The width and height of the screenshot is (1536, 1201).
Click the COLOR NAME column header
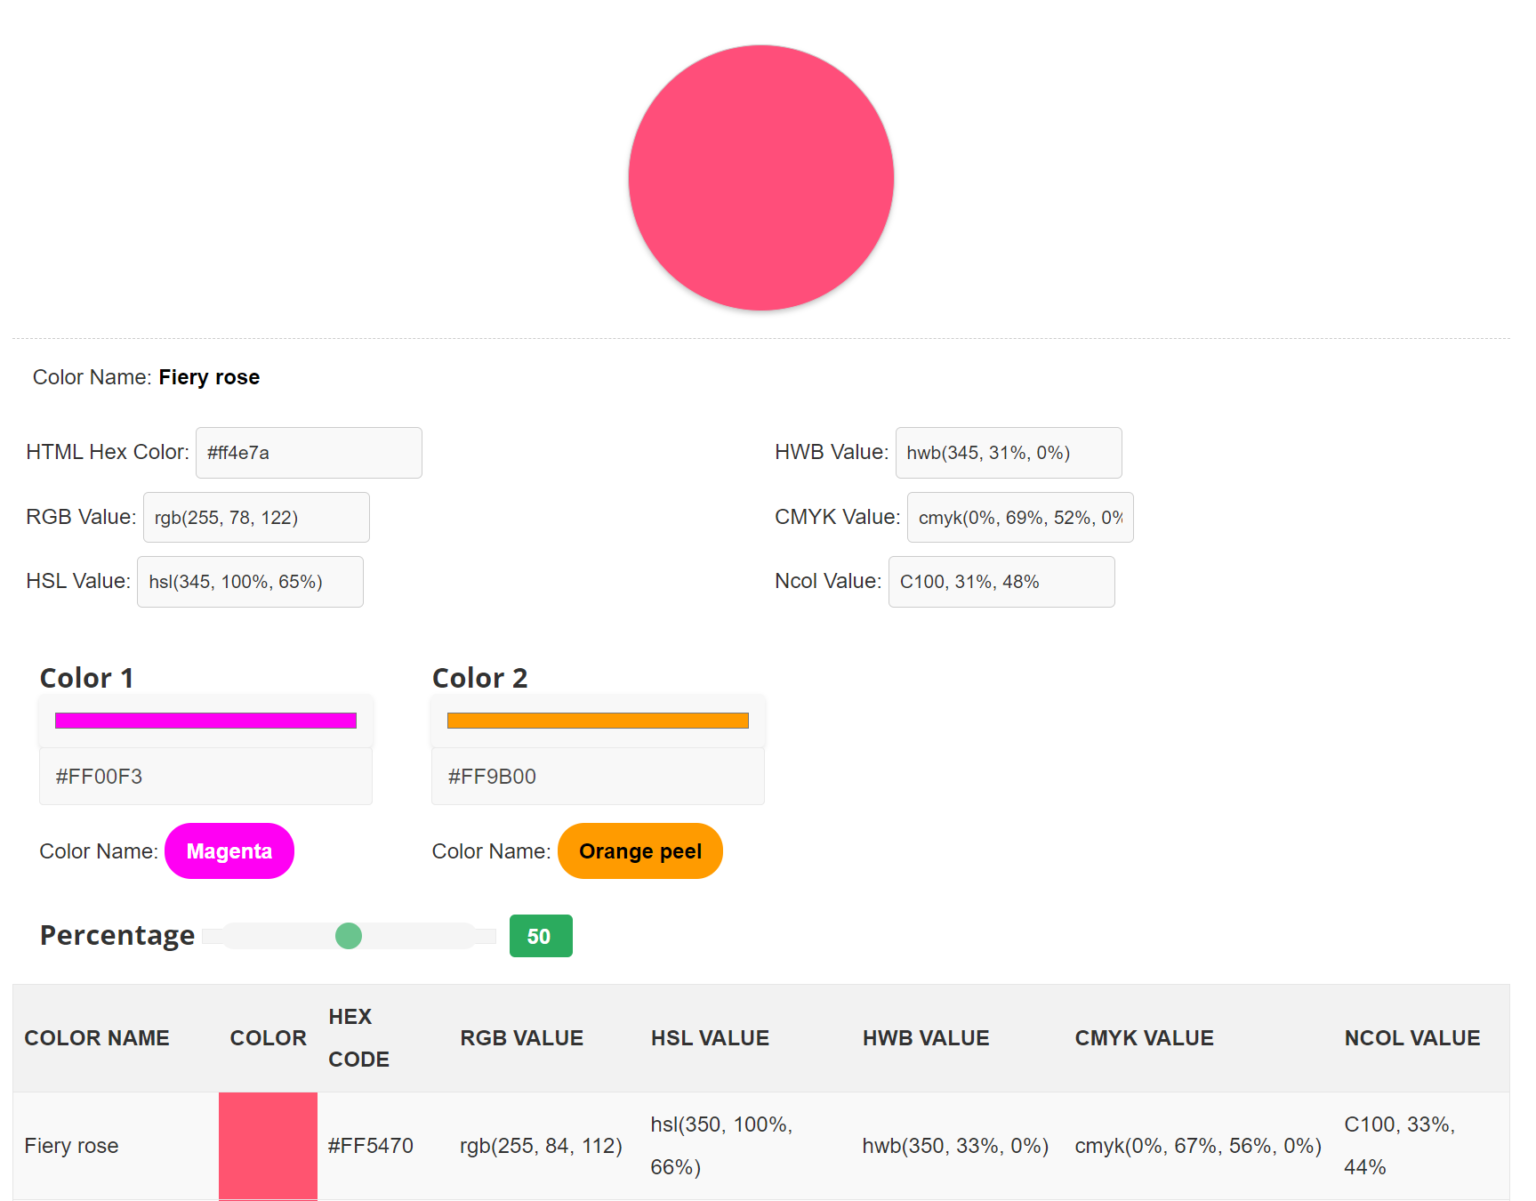(97, 1038)
